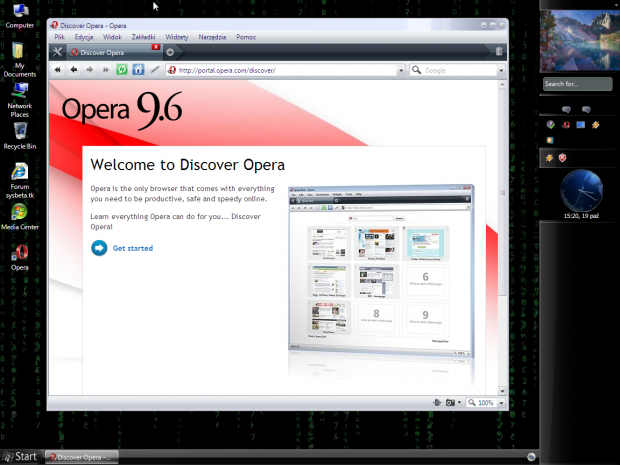The width and height of the screenshot is (620, 465).
Task: Open Forum sysbeta.tk shortcut
Action: (20, 181)
